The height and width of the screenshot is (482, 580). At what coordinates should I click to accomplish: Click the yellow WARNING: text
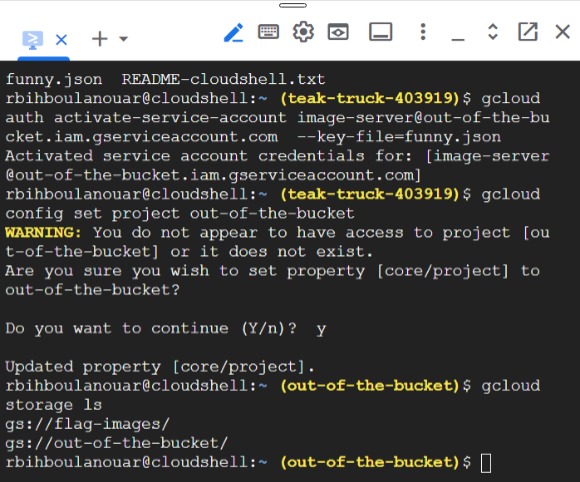click(43, 232)
